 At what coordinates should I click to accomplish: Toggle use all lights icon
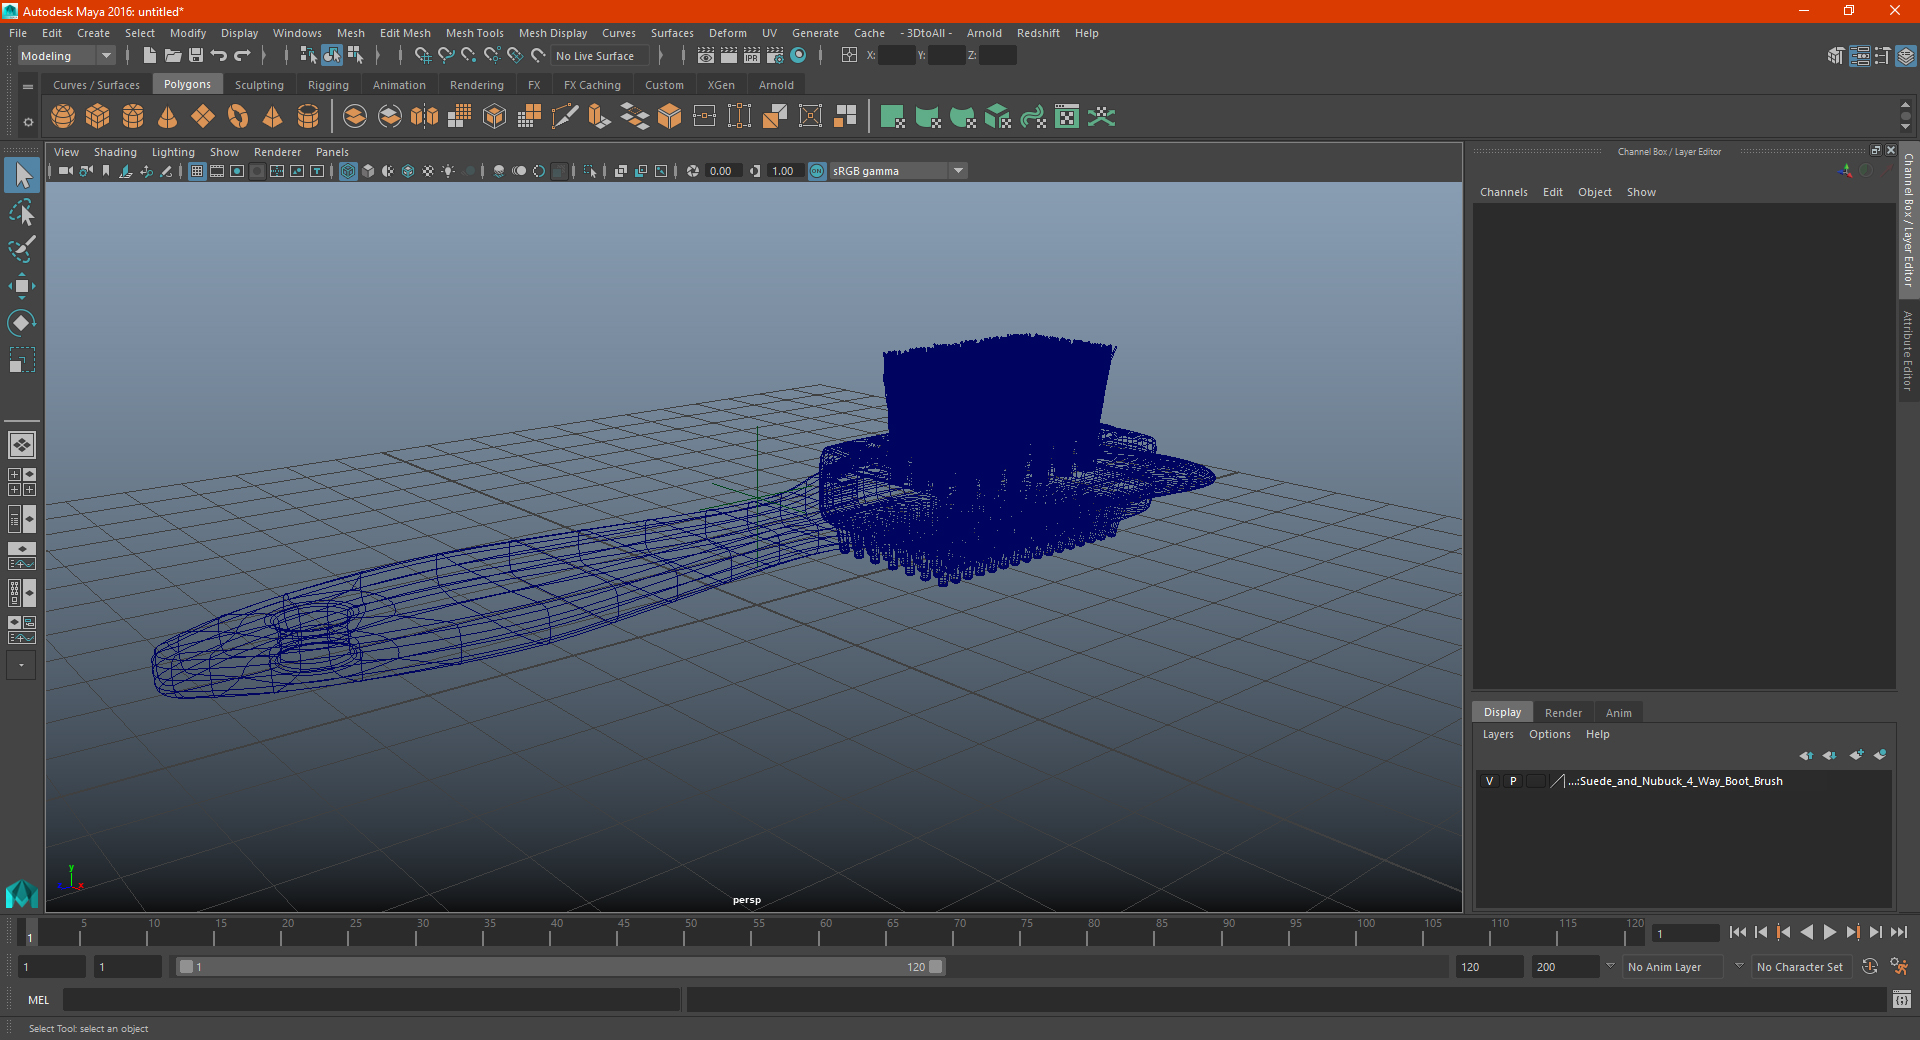[x=448, y=171]
